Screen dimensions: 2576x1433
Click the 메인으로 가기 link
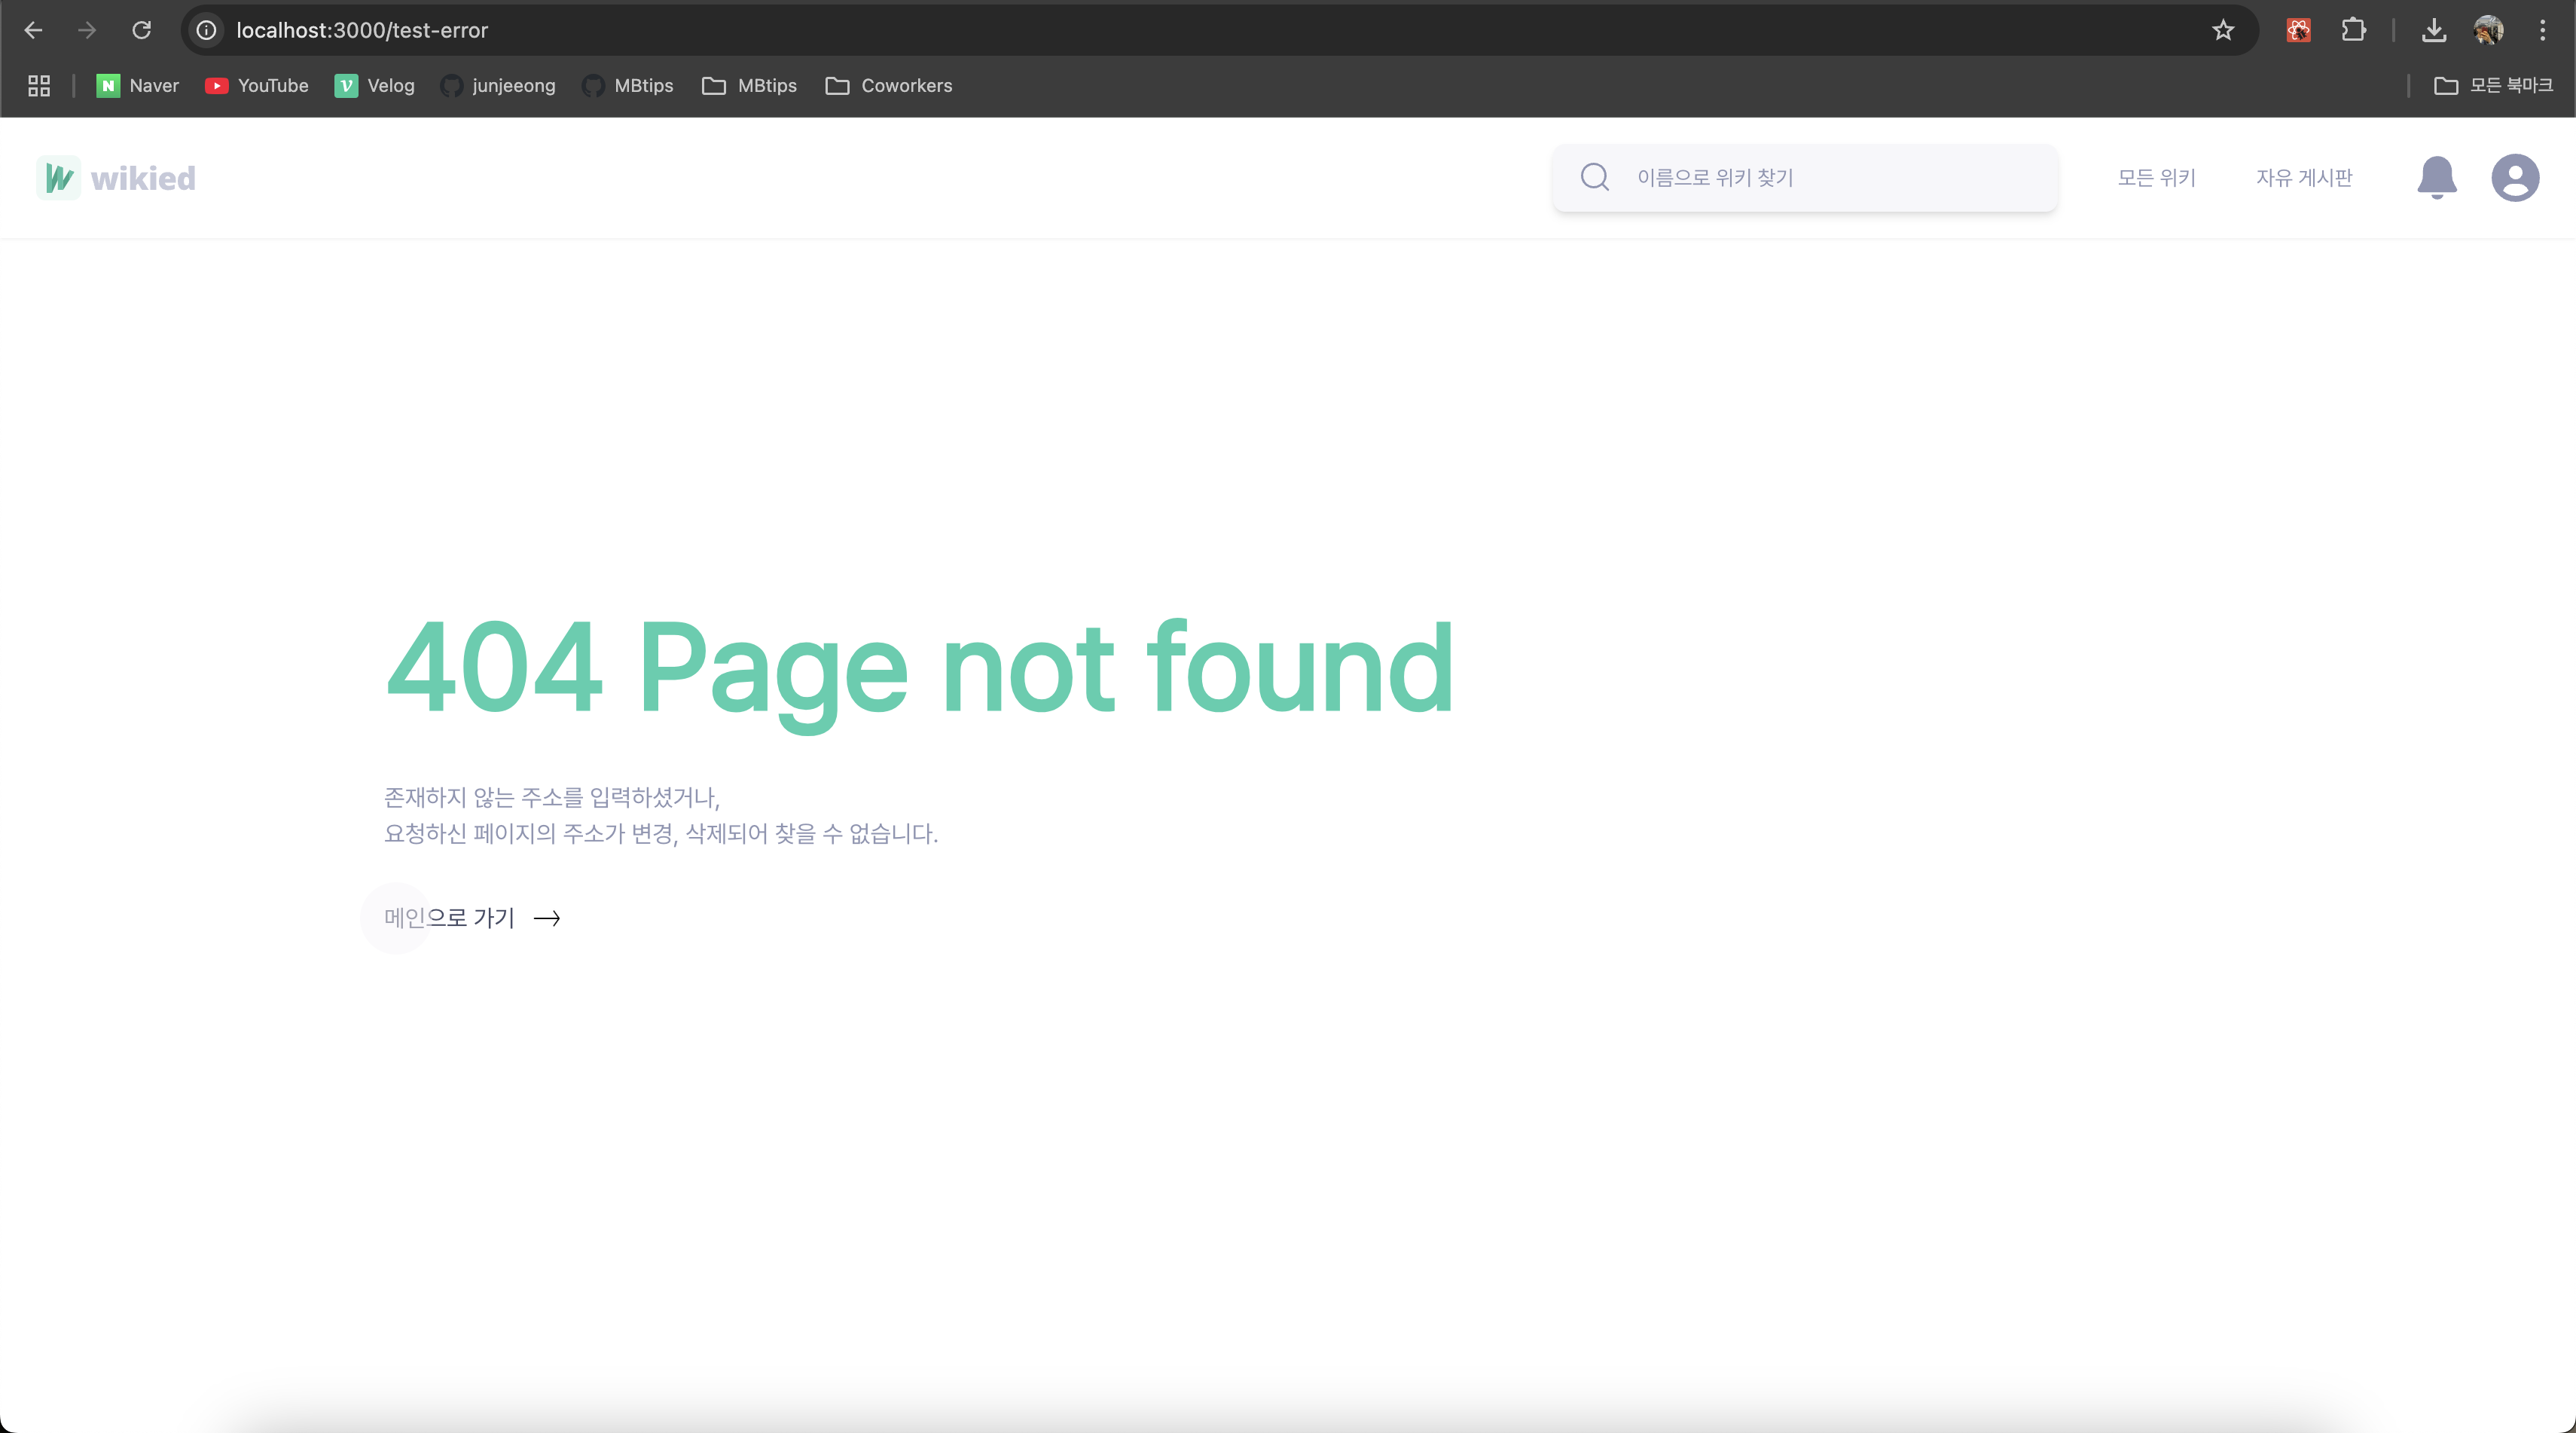pos(449,918)
